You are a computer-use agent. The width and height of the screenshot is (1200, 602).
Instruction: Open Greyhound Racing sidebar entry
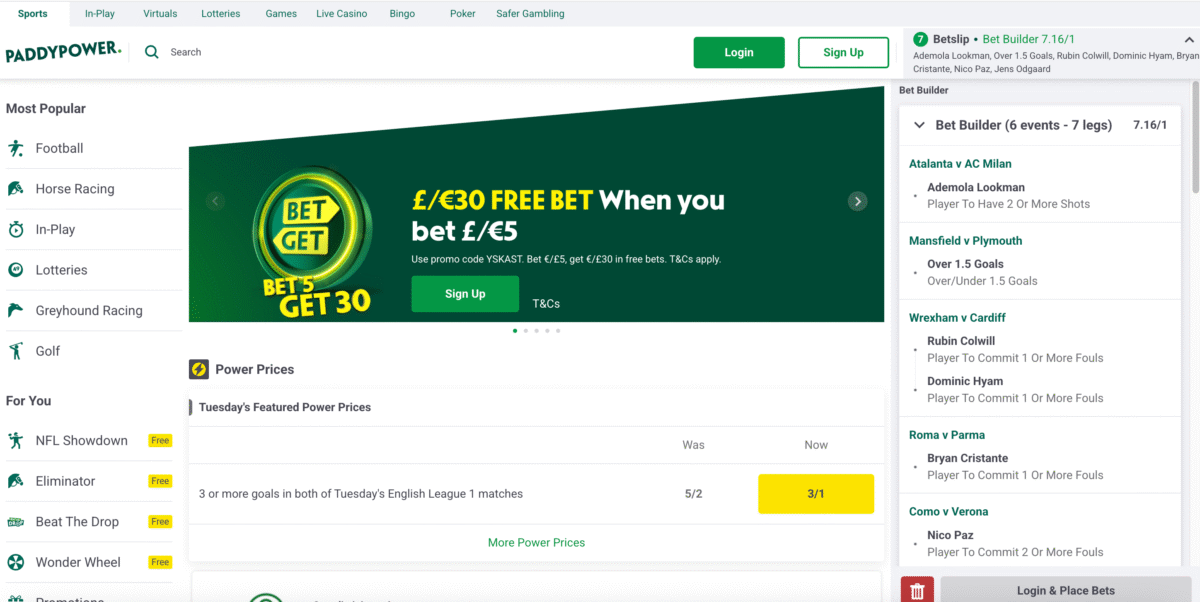89,311
